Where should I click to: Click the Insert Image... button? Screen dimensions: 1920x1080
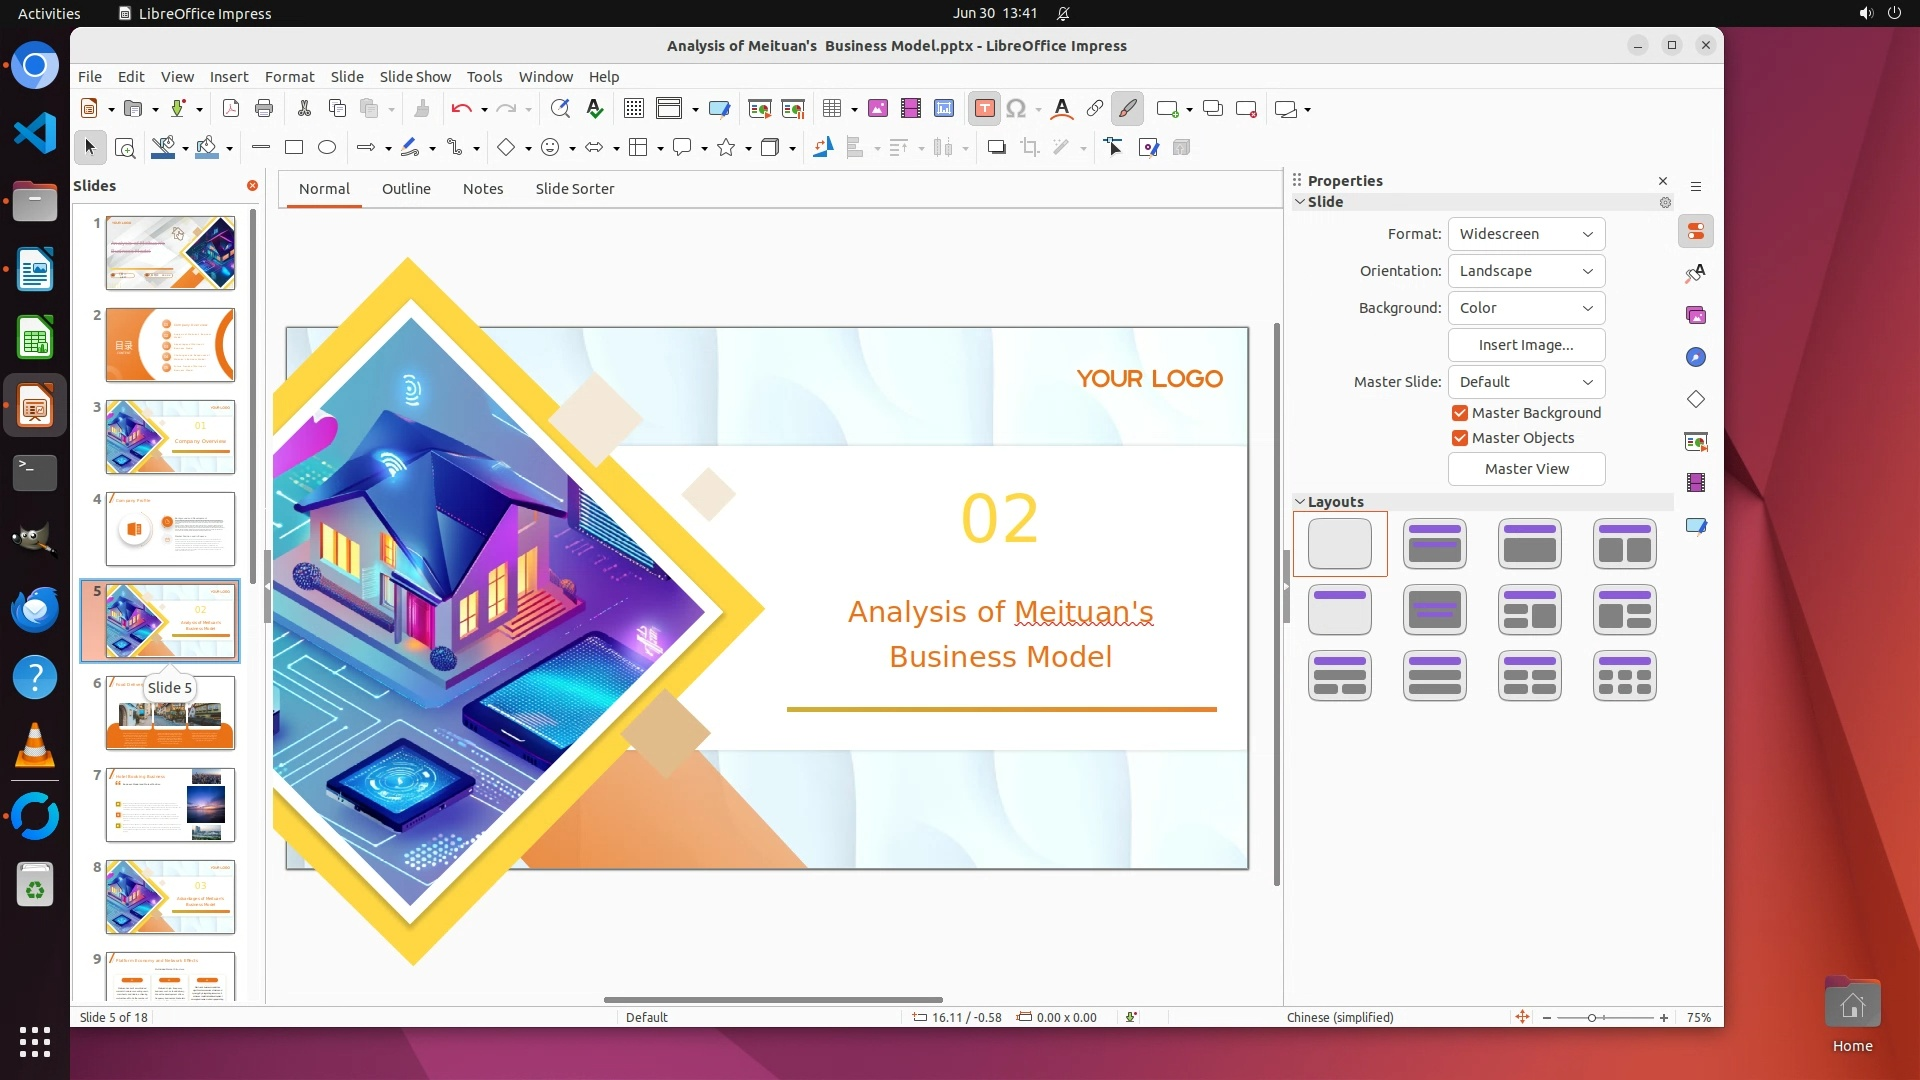tap(1526, 345)
